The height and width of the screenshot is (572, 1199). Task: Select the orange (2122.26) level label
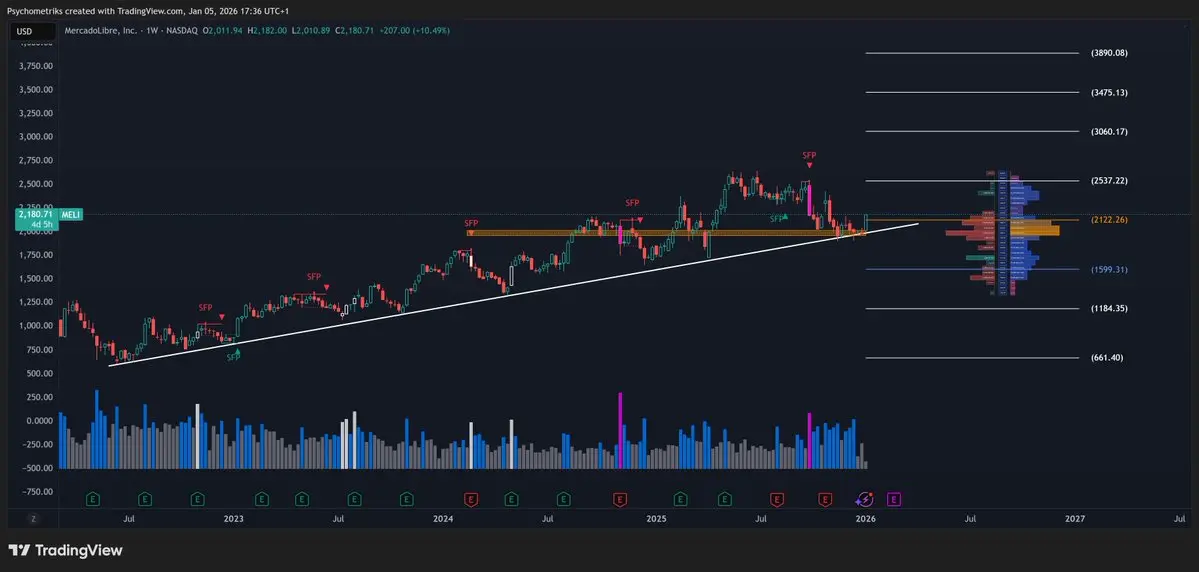(1110, 219)
